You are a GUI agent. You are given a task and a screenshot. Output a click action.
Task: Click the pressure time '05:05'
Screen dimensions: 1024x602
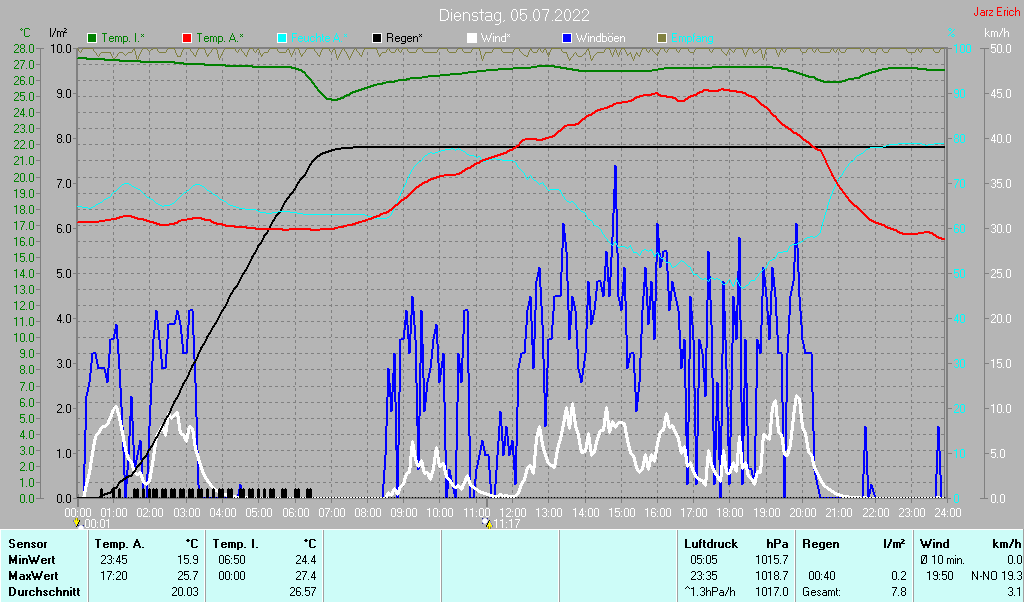coord(704,560)
